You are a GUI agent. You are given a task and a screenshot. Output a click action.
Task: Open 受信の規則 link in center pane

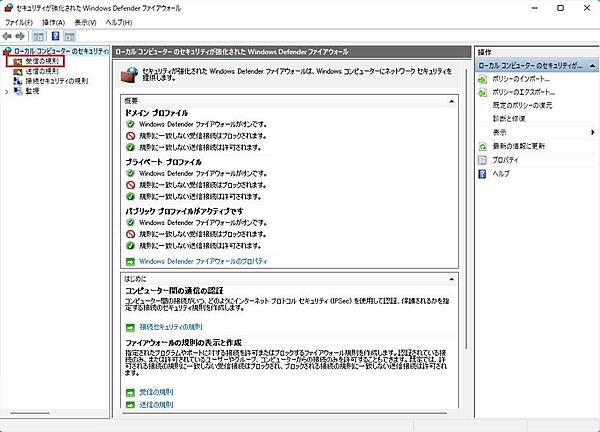tap(156, 392)
